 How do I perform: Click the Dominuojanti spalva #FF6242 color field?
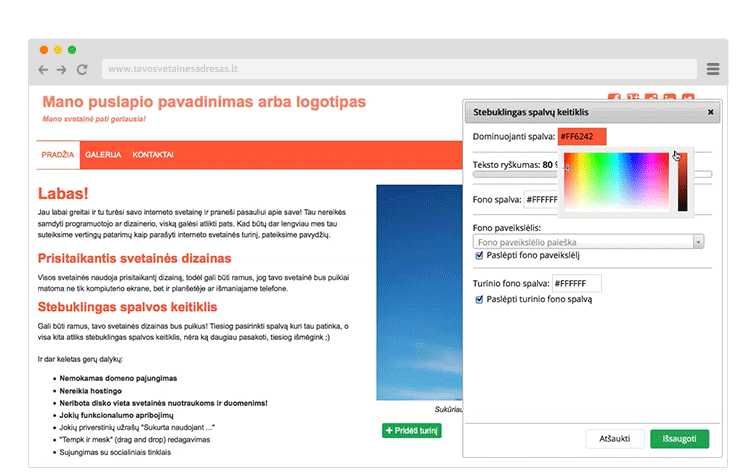coord(582,136)
